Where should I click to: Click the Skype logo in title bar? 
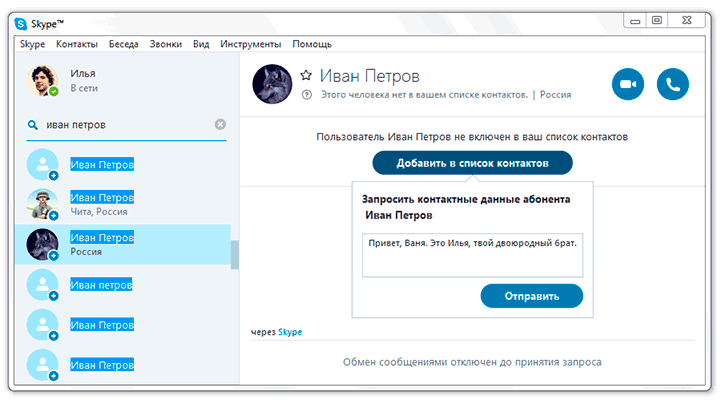(x=21, y=23)
